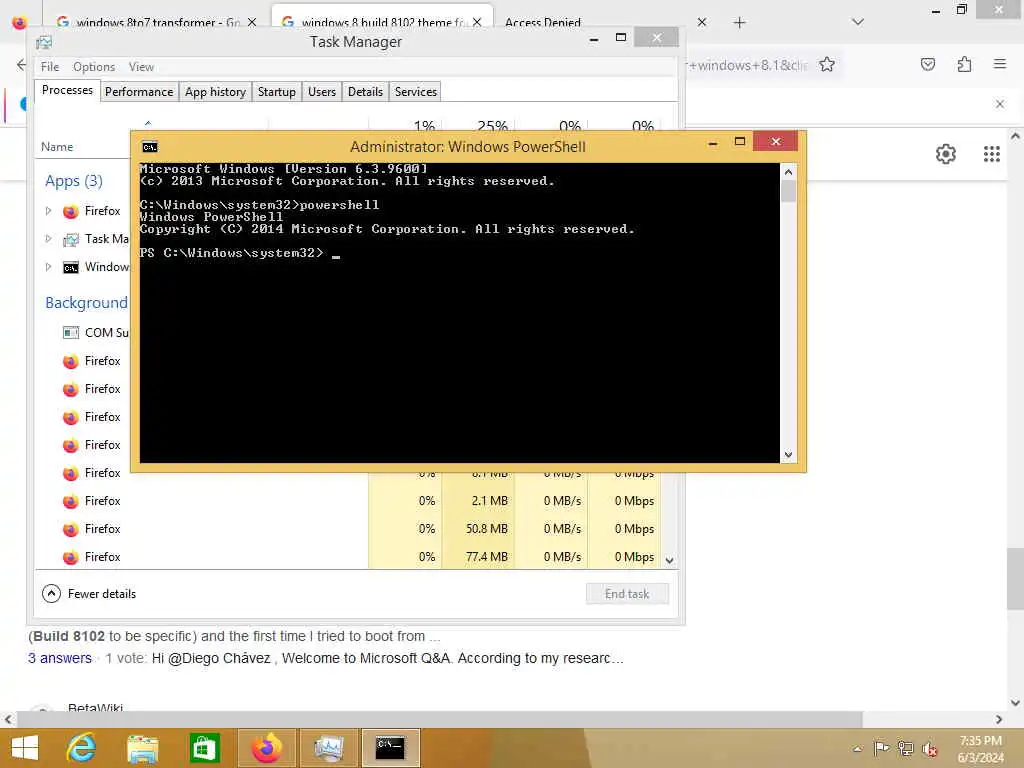The image size is (1024, 768).
Task: Sort processes by the Name column header
Action: (57, 147)
